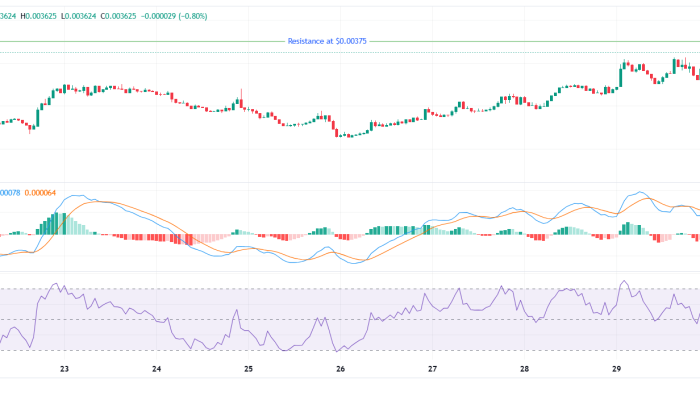The width and height of the screenshot is (700, 400).
Task: Click the date label 28 on time axis
Action: 525,369
